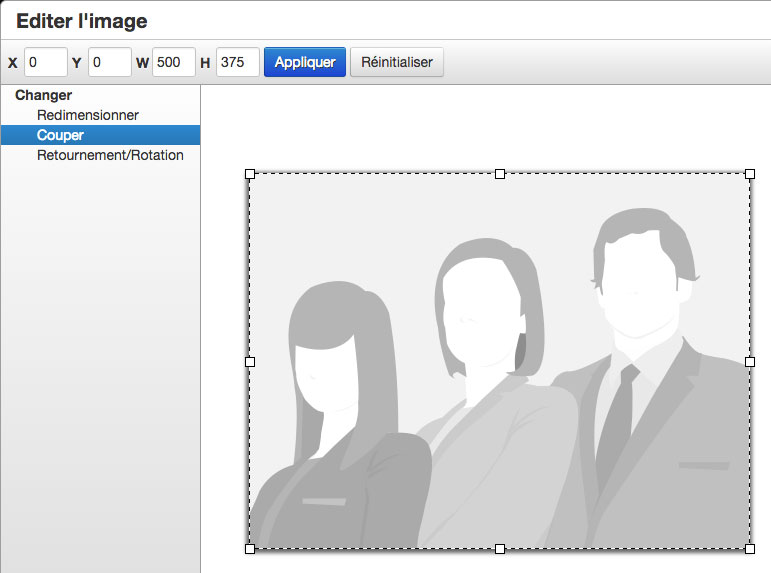Click the middle-right crop handle
Image resolution: width=771 pixels, height=573 pixels.
coord(750,362)
